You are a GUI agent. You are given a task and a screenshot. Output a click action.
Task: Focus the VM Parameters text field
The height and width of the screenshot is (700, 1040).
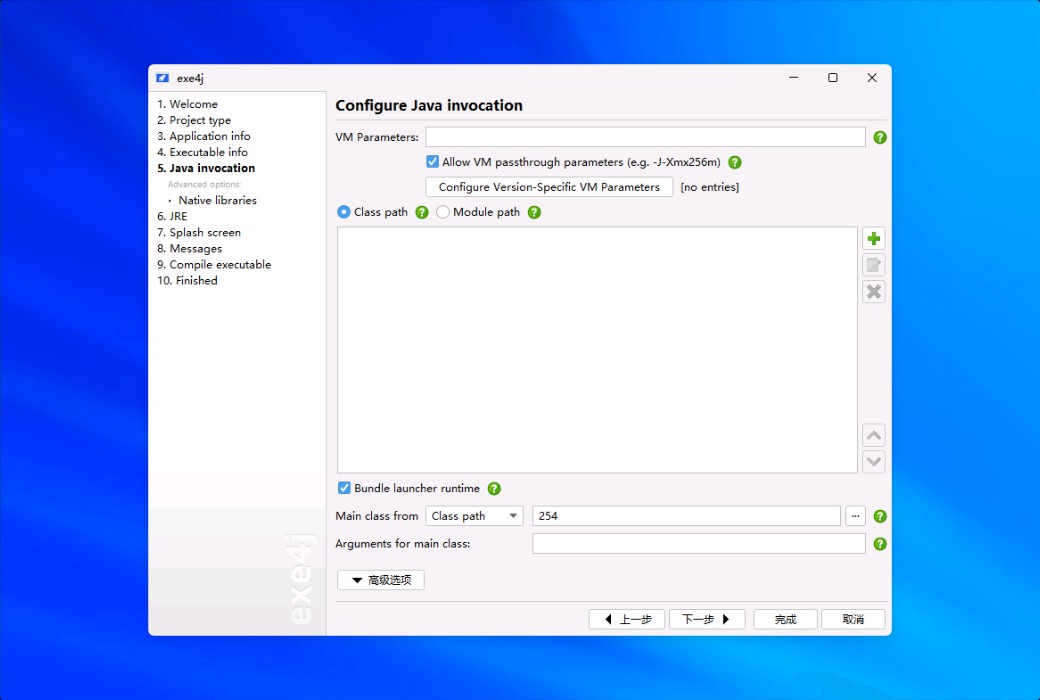click(x=645, y=137)
